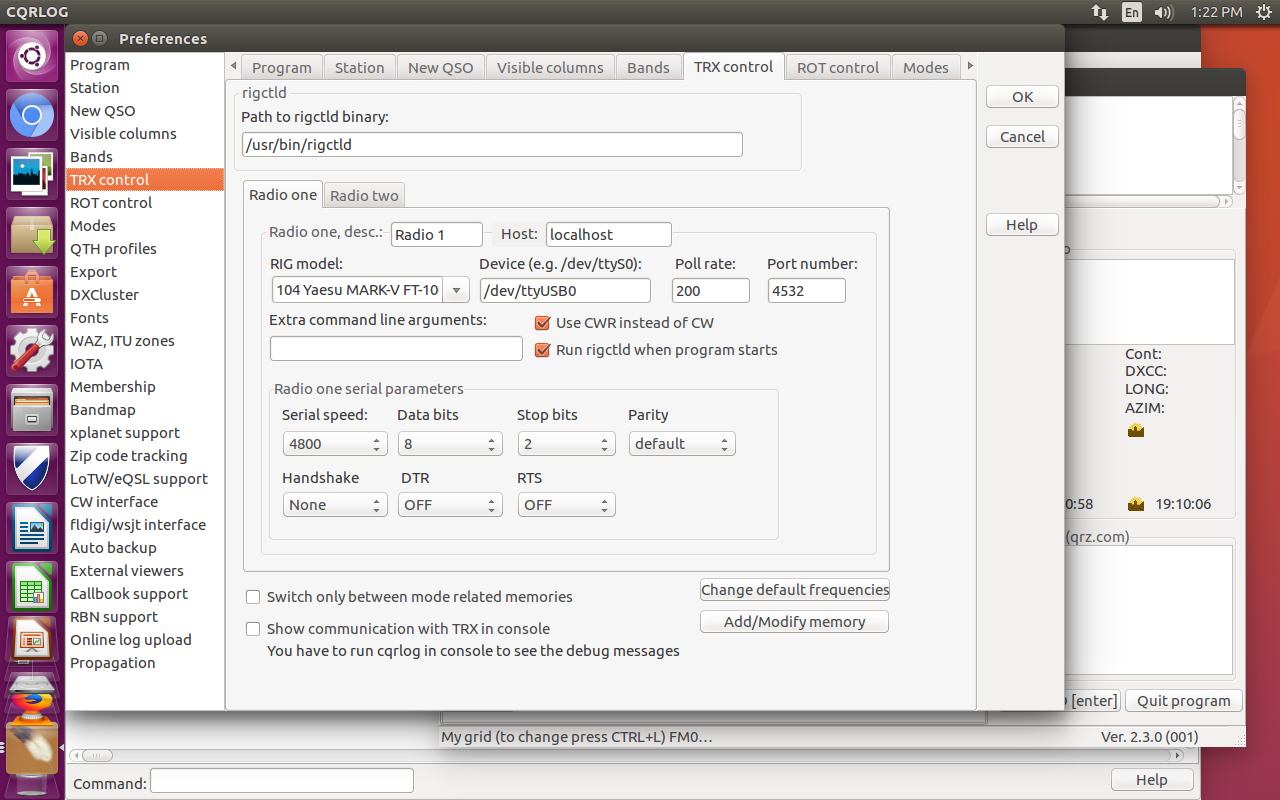Click the Device /dev/ttyUSB0 field

tap(565, 291)
